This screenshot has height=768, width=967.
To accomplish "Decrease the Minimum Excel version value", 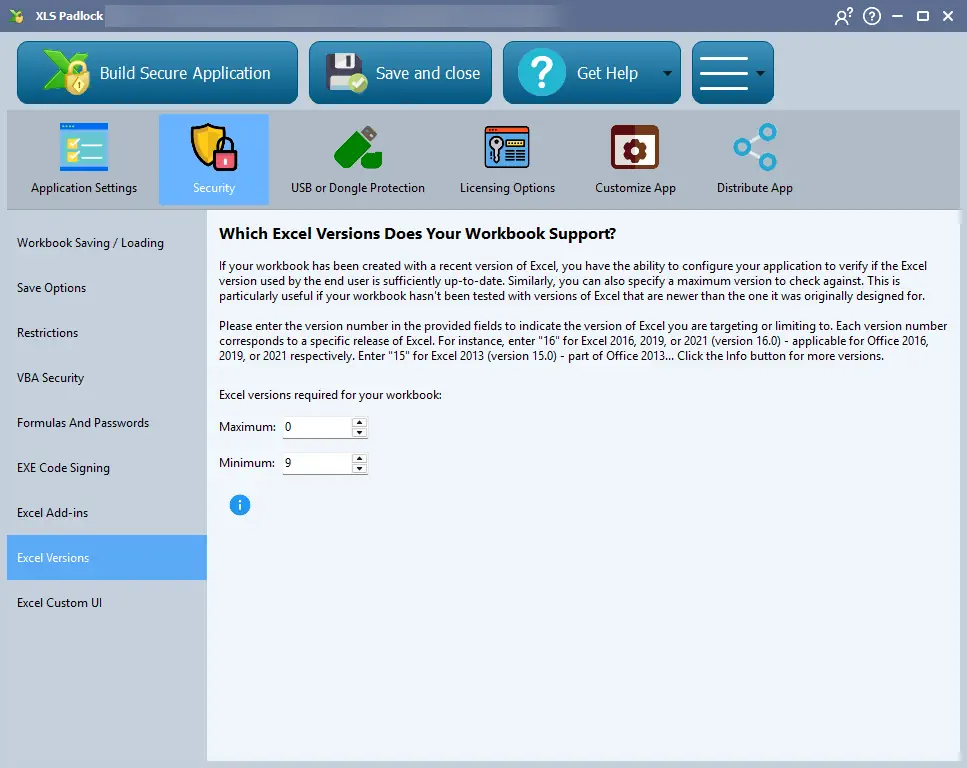I will [x=360, y=469].
